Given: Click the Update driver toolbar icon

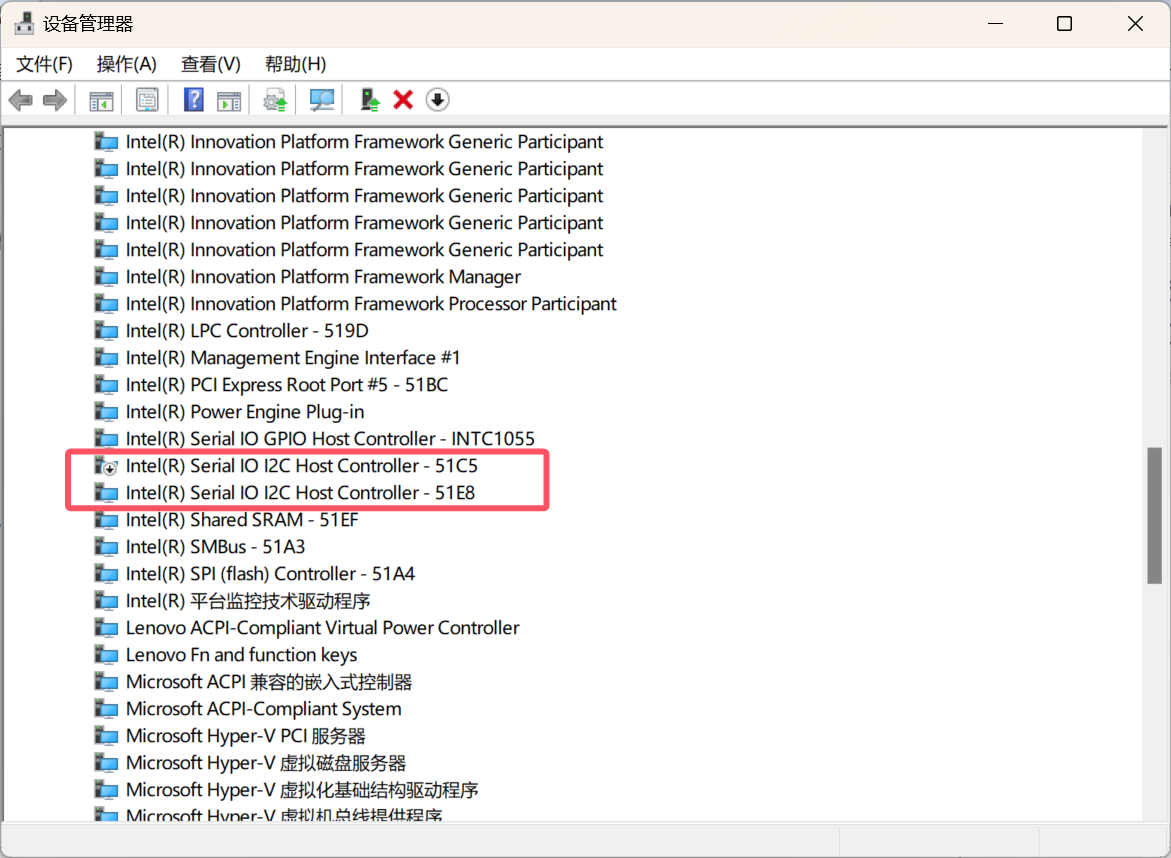Looking at the screenshot, I should coord(275,100).
